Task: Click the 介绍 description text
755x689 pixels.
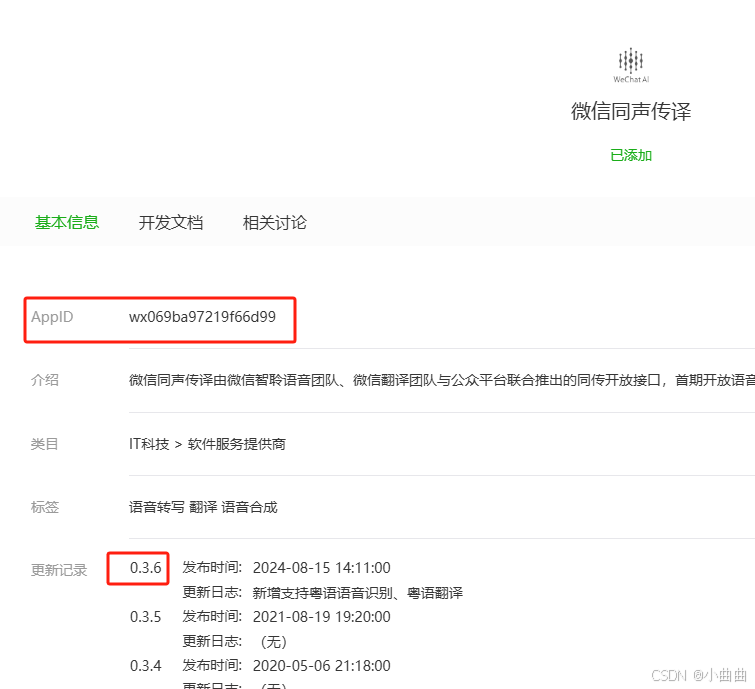Action: tap(442, 380)
